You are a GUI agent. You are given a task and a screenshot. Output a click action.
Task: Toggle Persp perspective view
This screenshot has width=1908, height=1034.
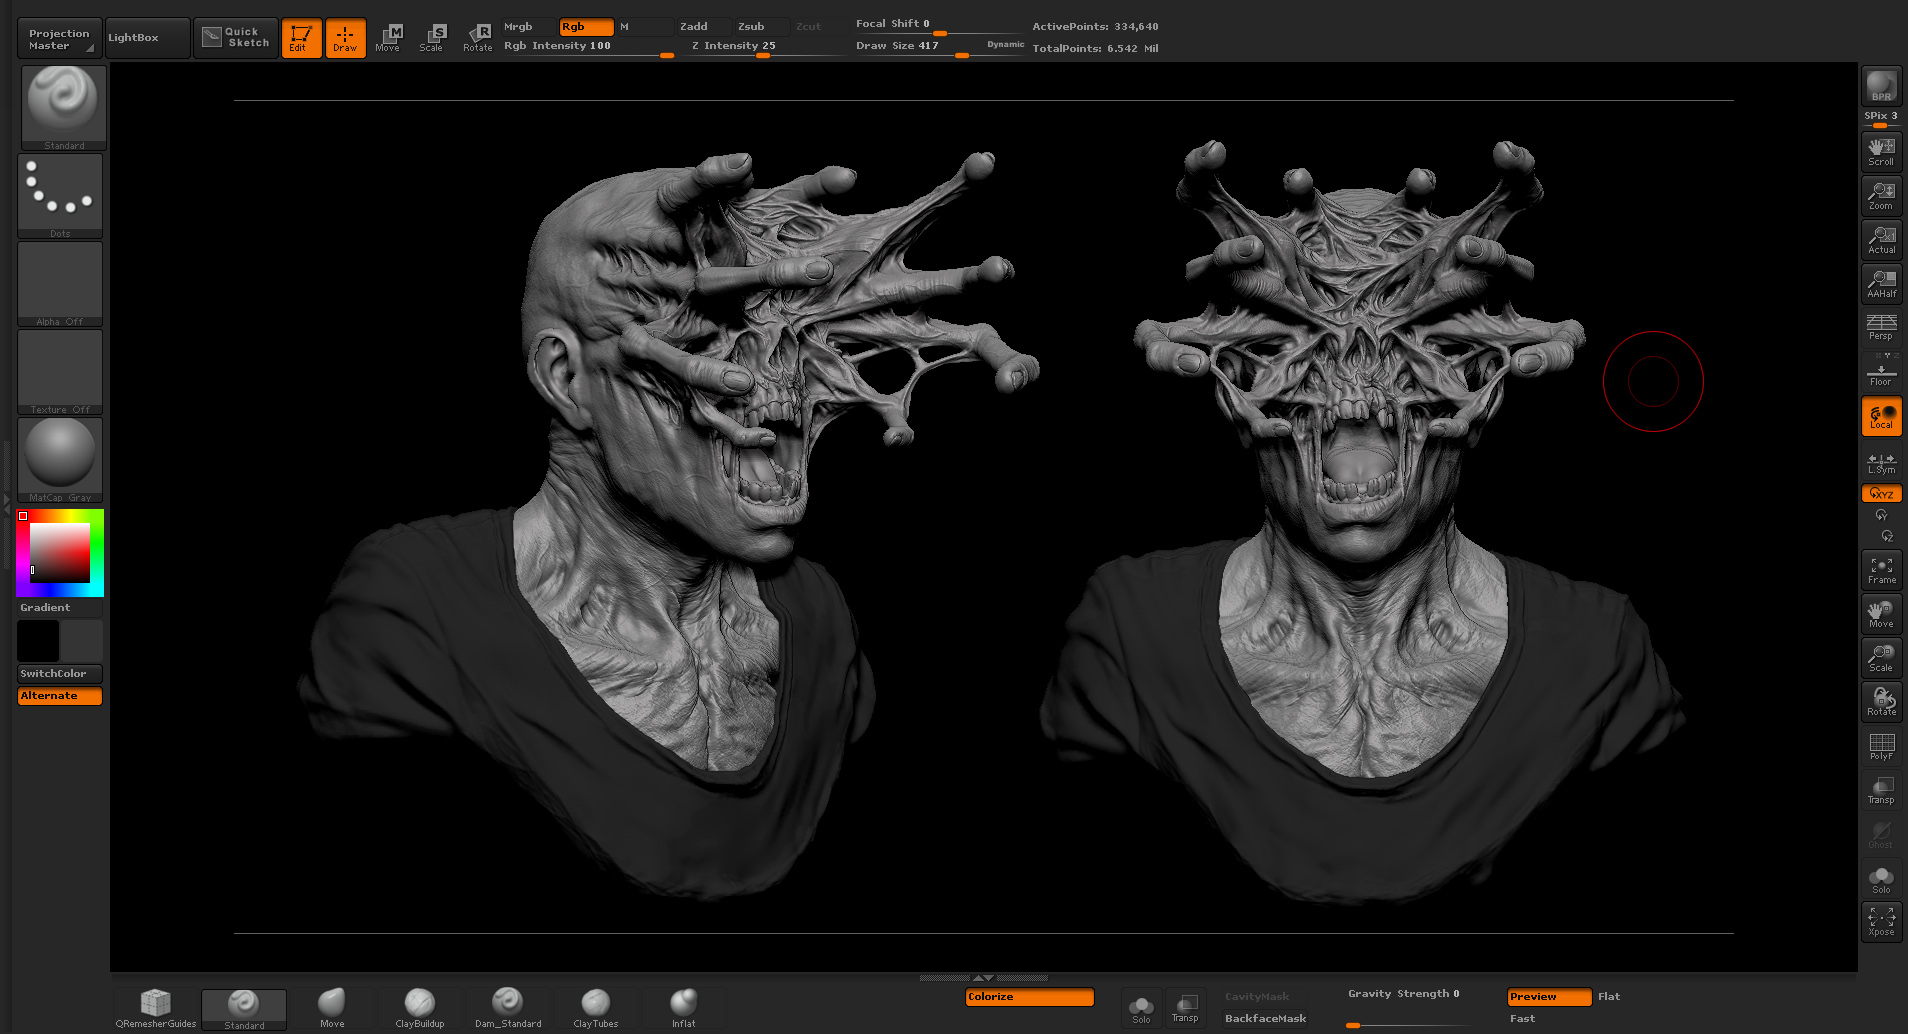(1881, 327)
